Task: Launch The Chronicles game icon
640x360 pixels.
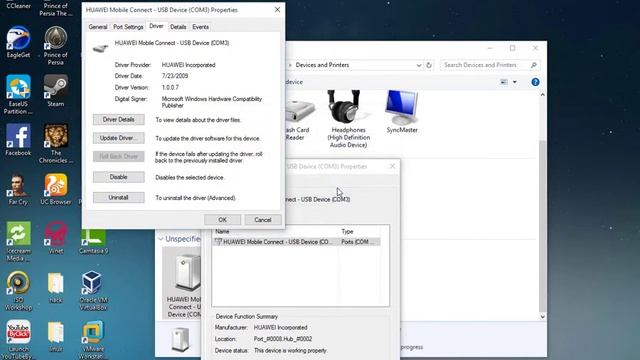Action: (56, 143)
